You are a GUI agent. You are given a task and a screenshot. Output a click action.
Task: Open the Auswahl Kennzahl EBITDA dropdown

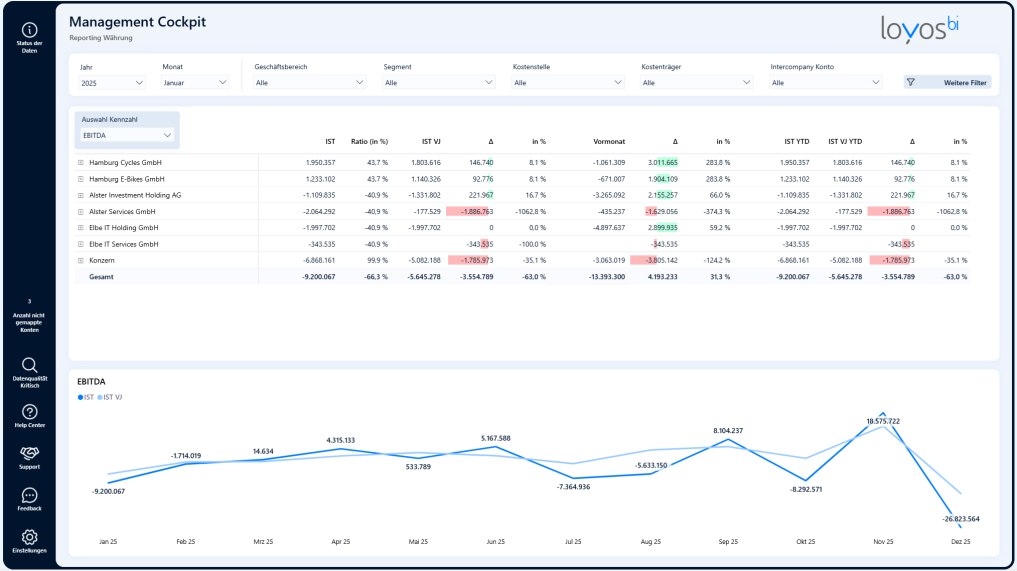click(127, 135)
